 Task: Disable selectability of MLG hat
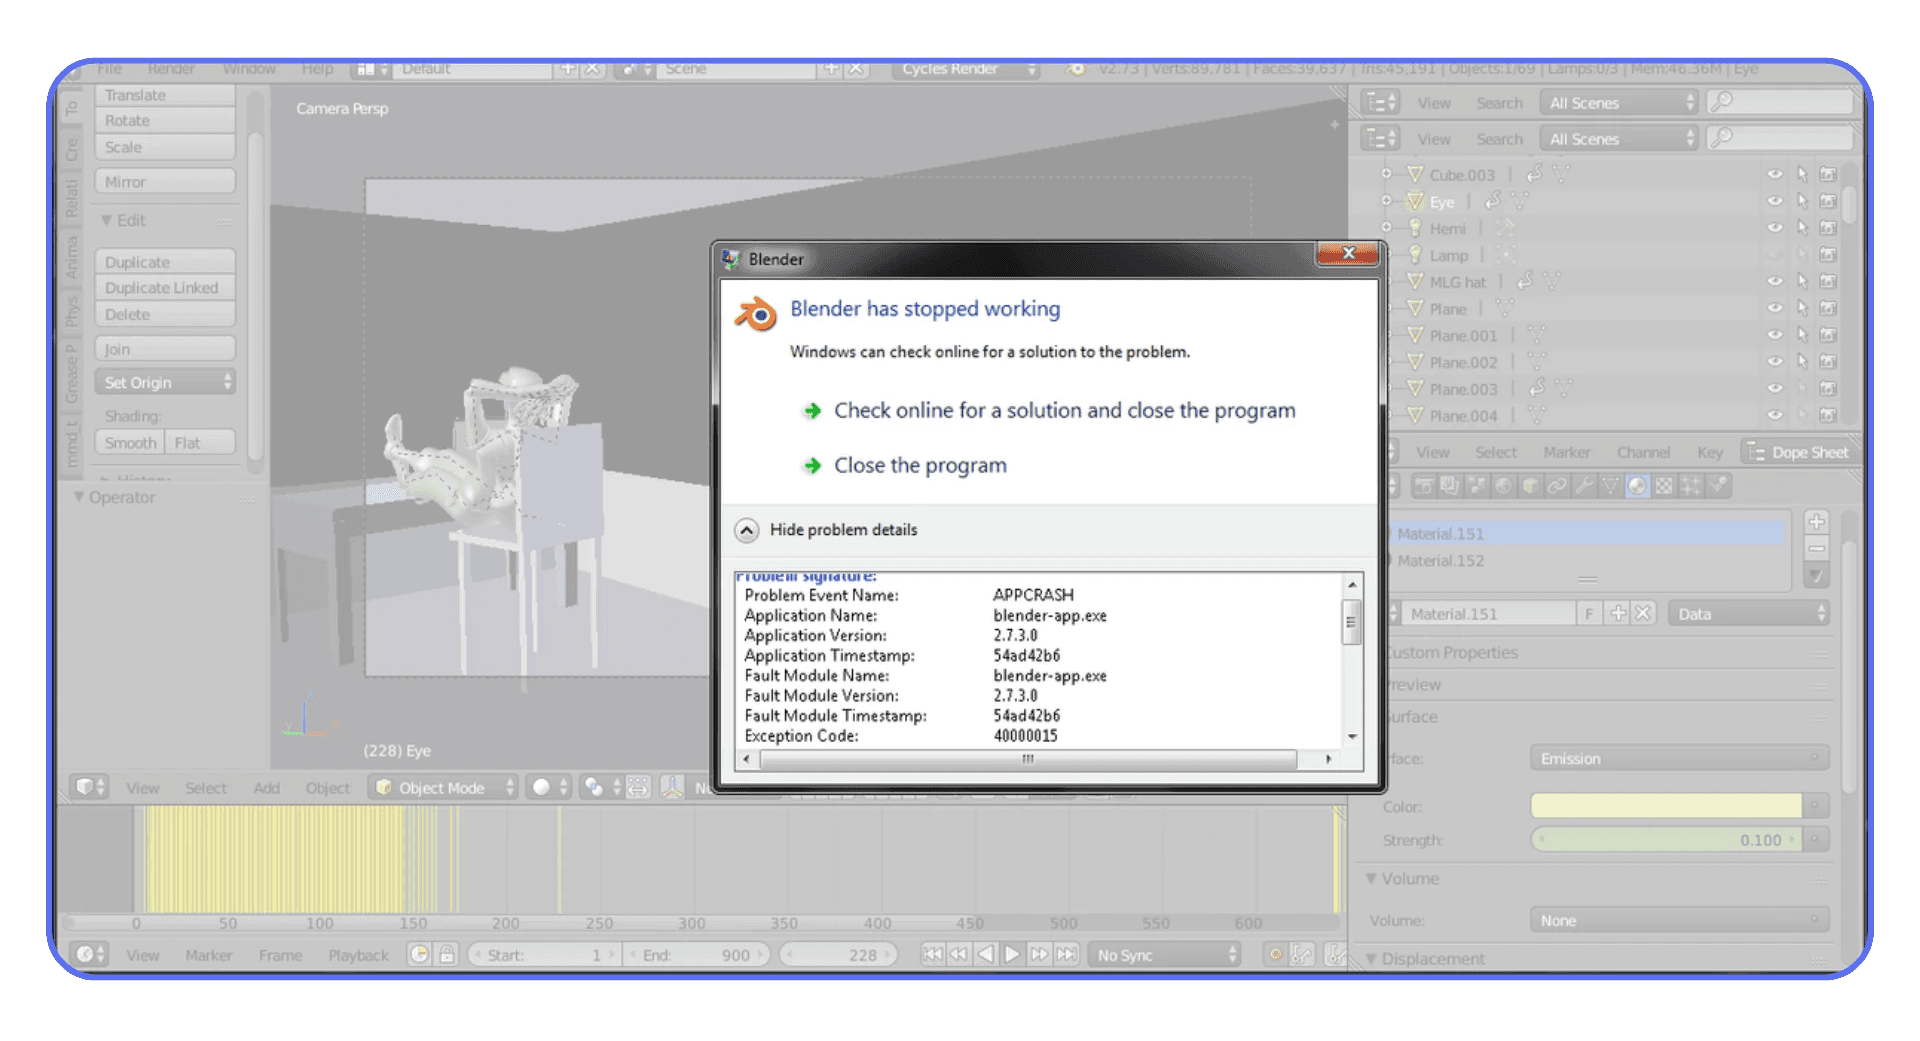pyautogui.click(x=1803, y=282)
